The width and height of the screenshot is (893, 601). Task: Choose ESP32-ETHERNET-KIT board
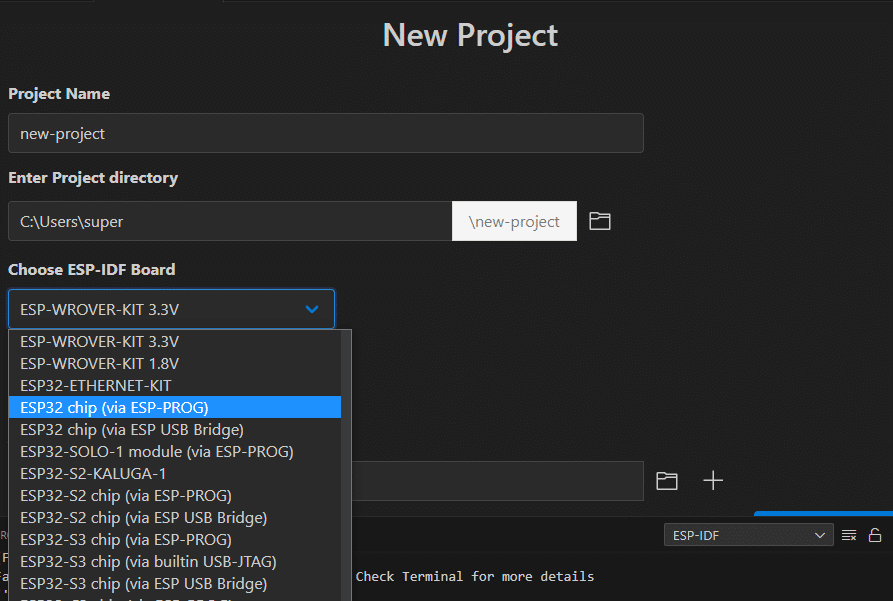coord(175,386)
